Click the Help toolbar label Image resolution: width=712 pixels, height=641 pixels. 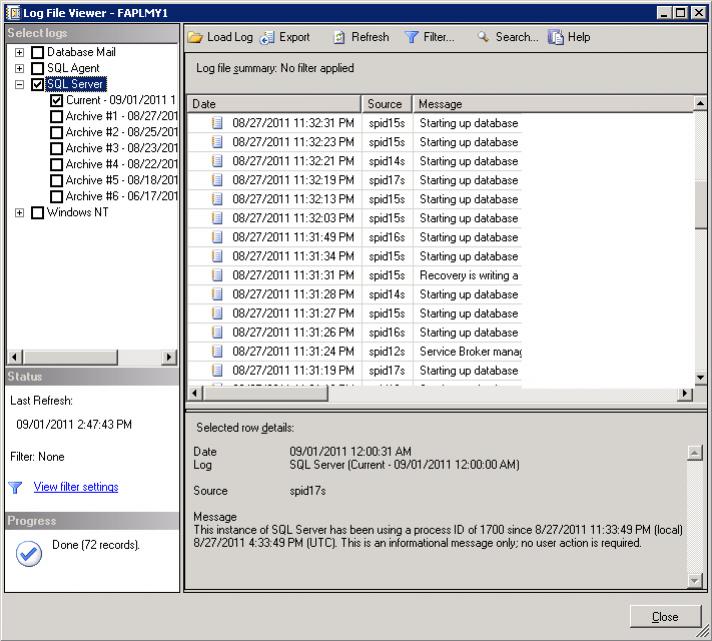[x=579, y=37]
